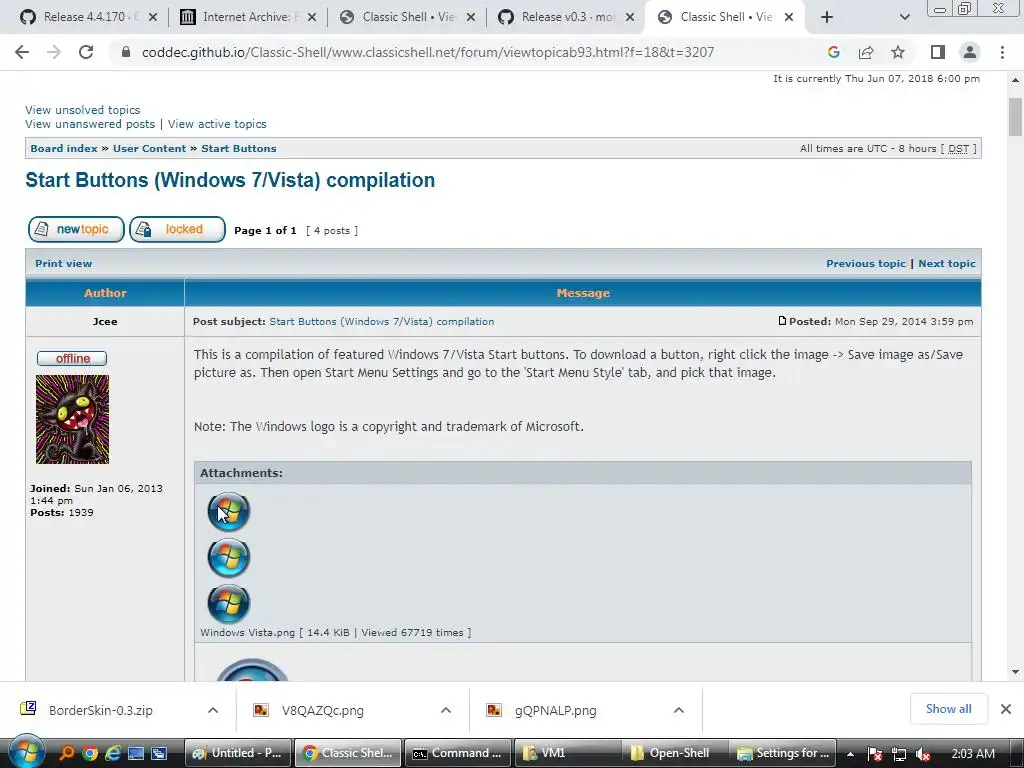This screenshot has height=768, width=1024.
Task: Open the post subject link
Action: click(x=381, y=321)
